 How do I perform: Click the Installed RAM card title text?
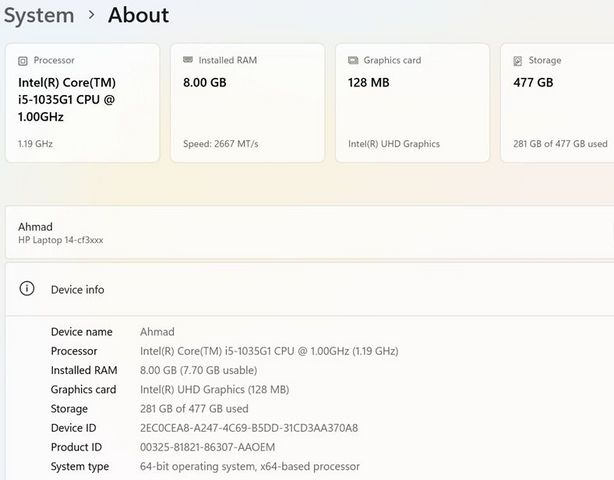pos(228,60)
